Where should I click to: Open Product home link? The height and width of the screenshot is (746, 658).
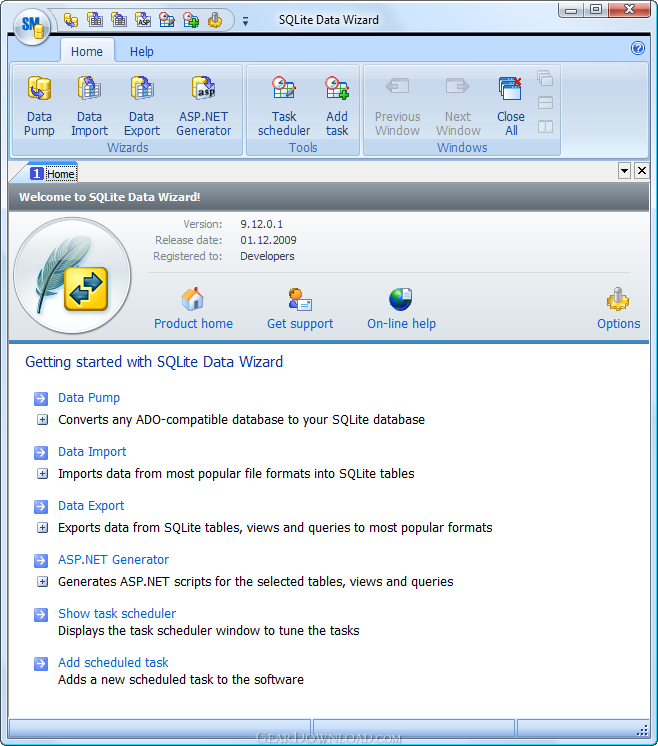pyautogui.click(x=193, y=324)
